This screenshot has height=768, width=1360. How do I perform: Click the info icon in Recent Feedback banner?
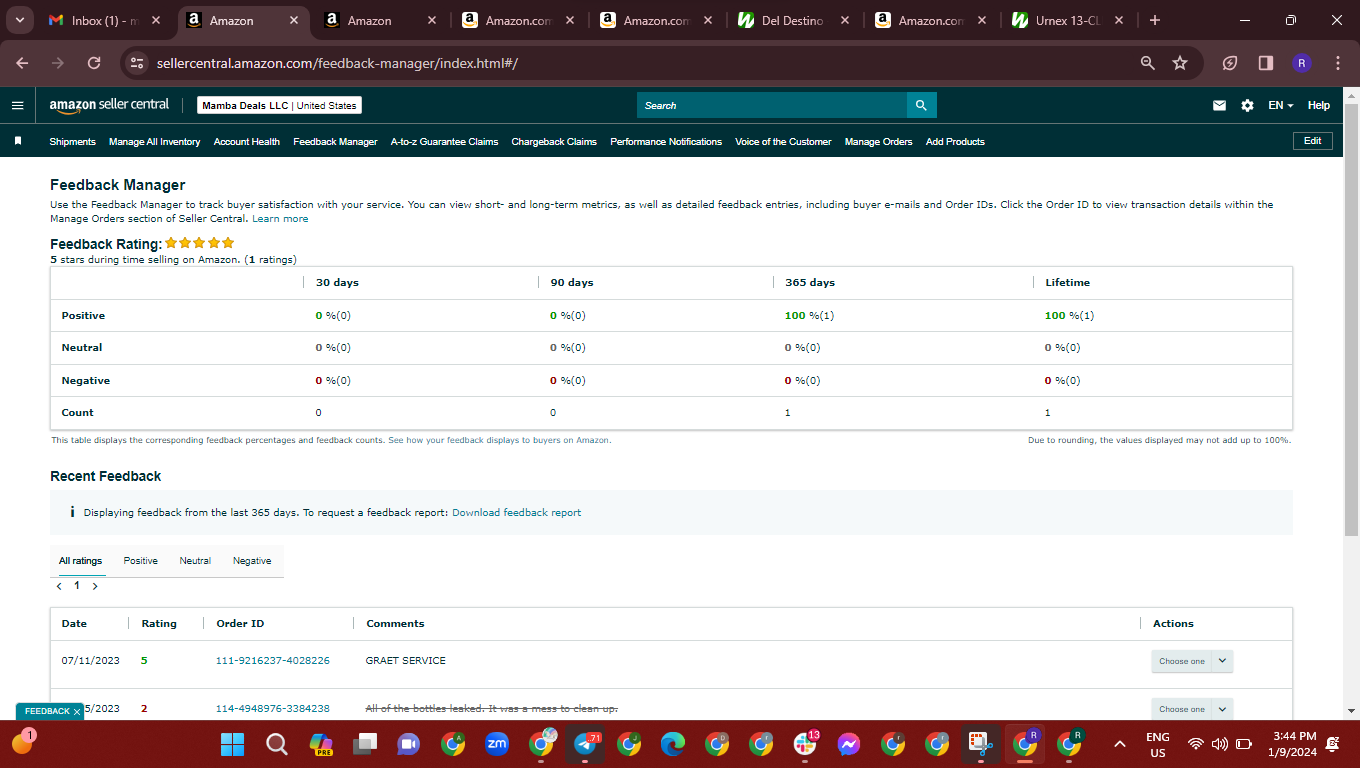[72, 512]
